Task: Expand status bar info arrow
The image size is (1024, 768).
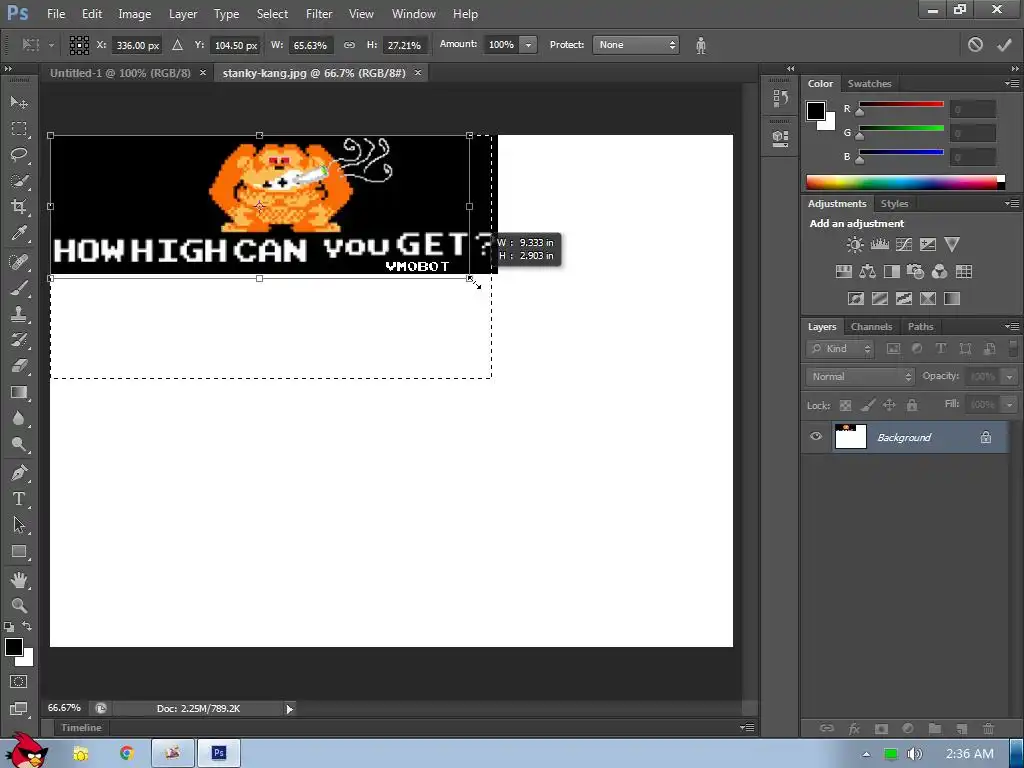Action: coord(289,709)
